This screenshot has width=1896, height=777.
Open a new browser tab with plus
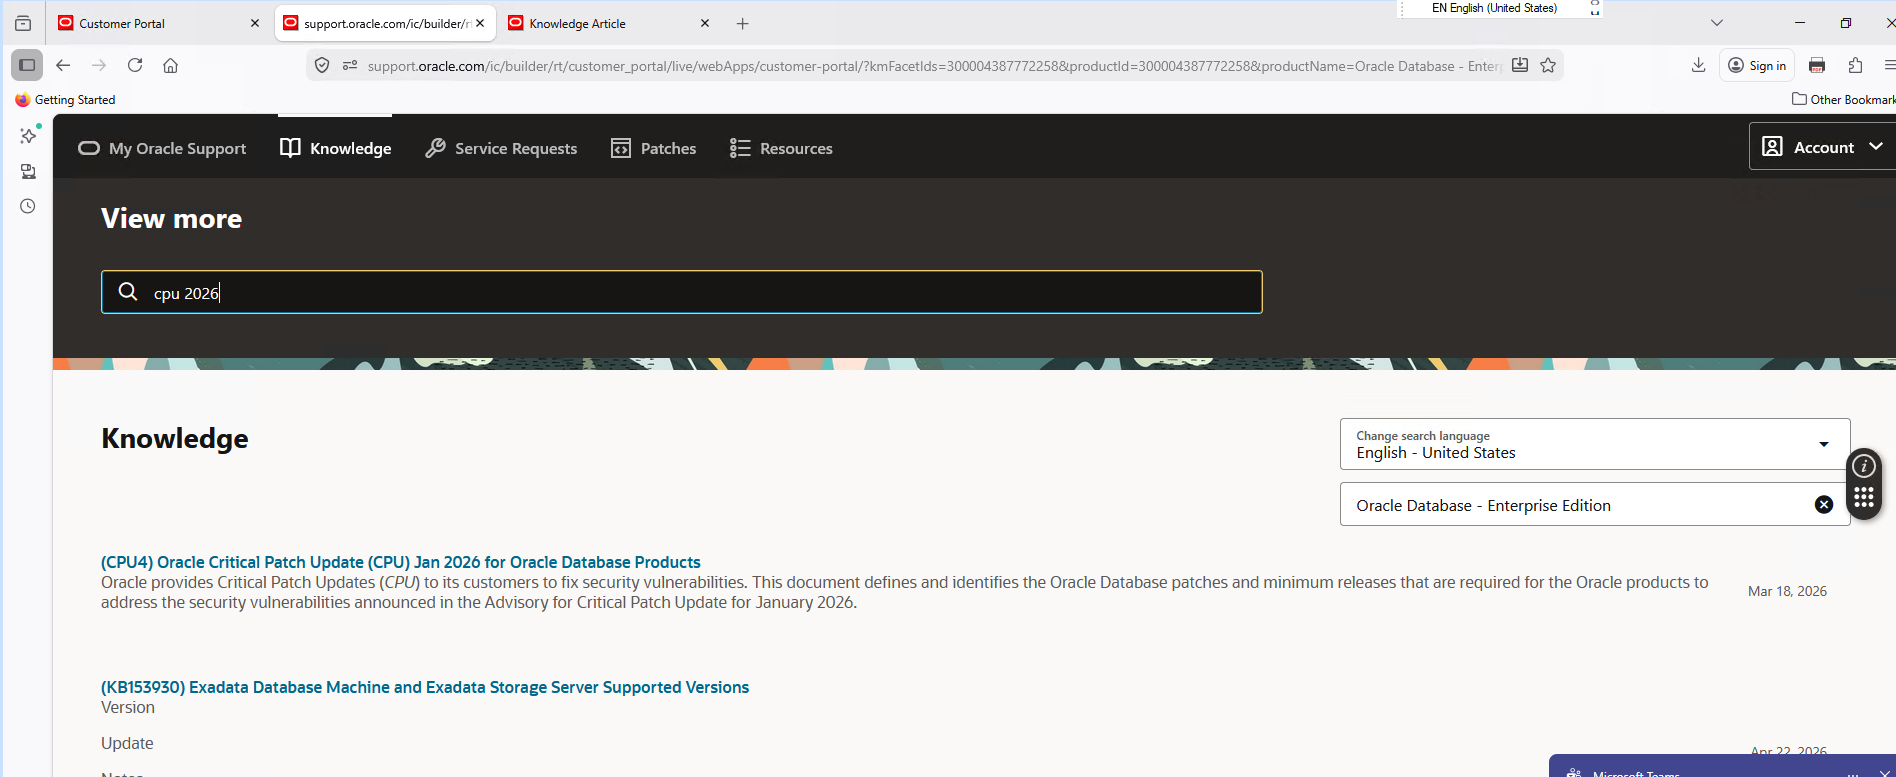(742, 23)
